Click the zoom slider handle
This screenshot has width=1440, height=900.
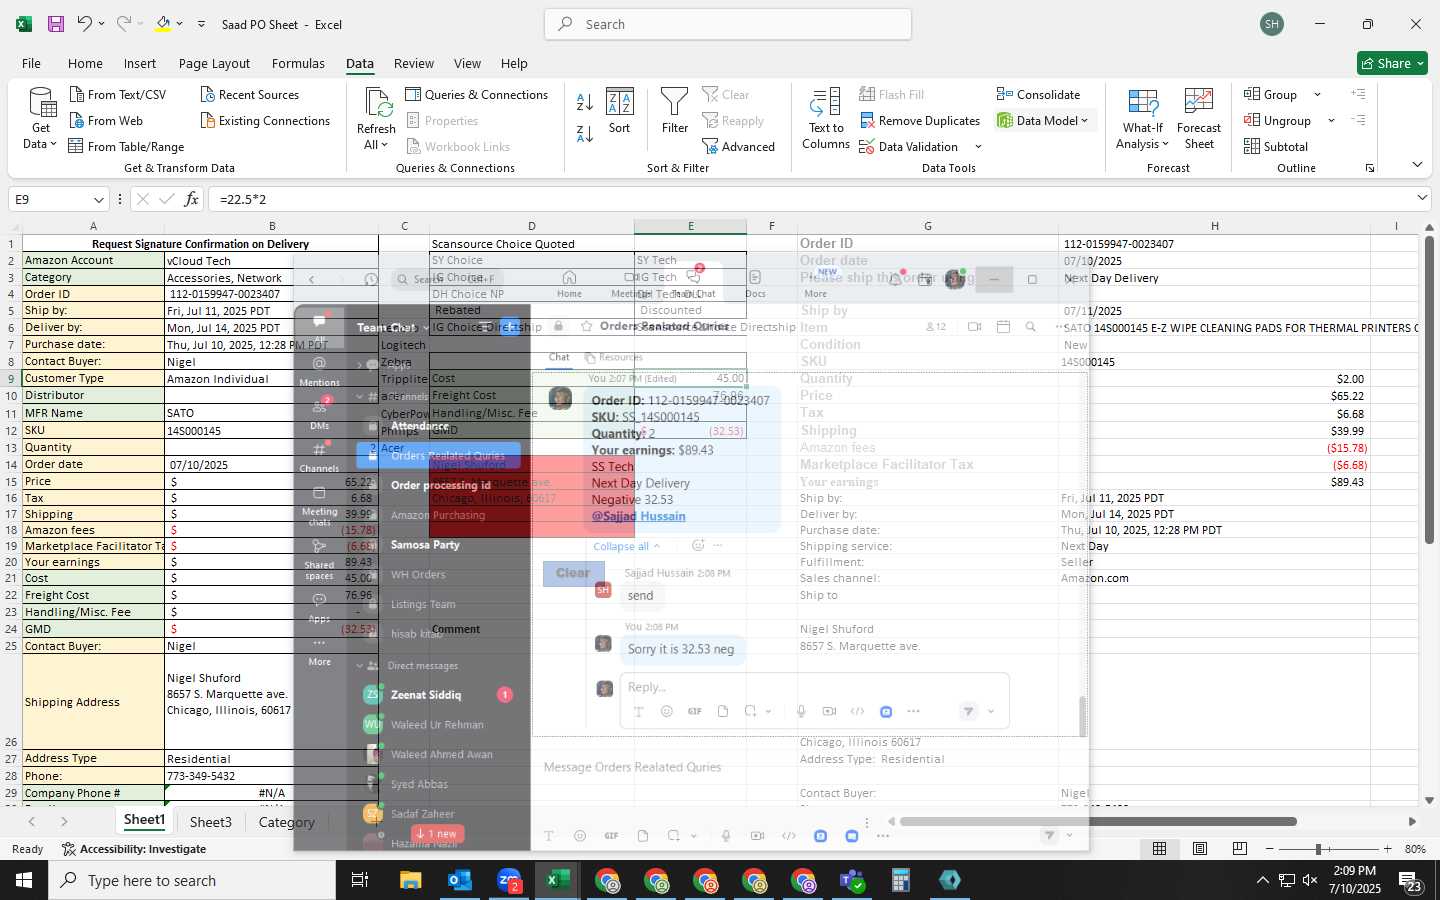(x=1318, y=849)
